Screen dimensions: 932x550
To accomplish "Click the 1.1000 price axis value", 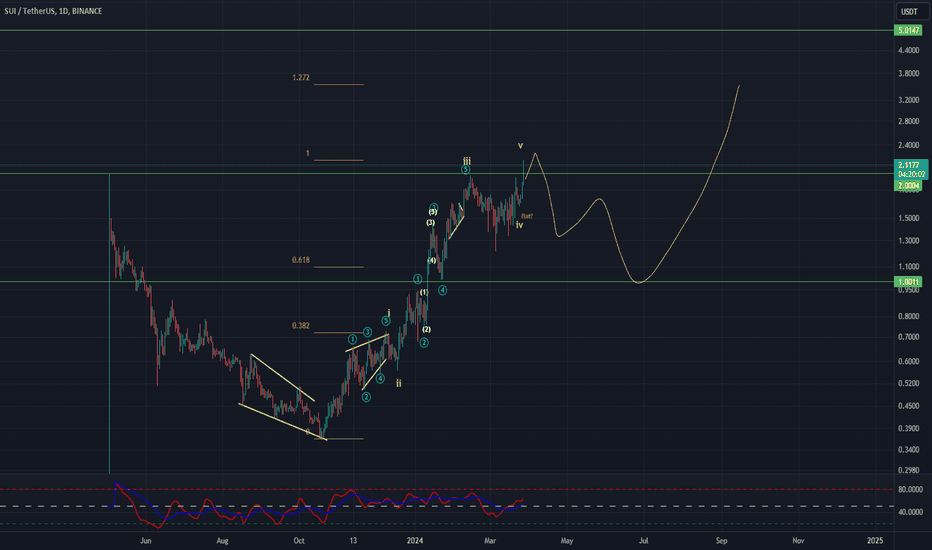I will pyautogui.click(x=909, y=267).
